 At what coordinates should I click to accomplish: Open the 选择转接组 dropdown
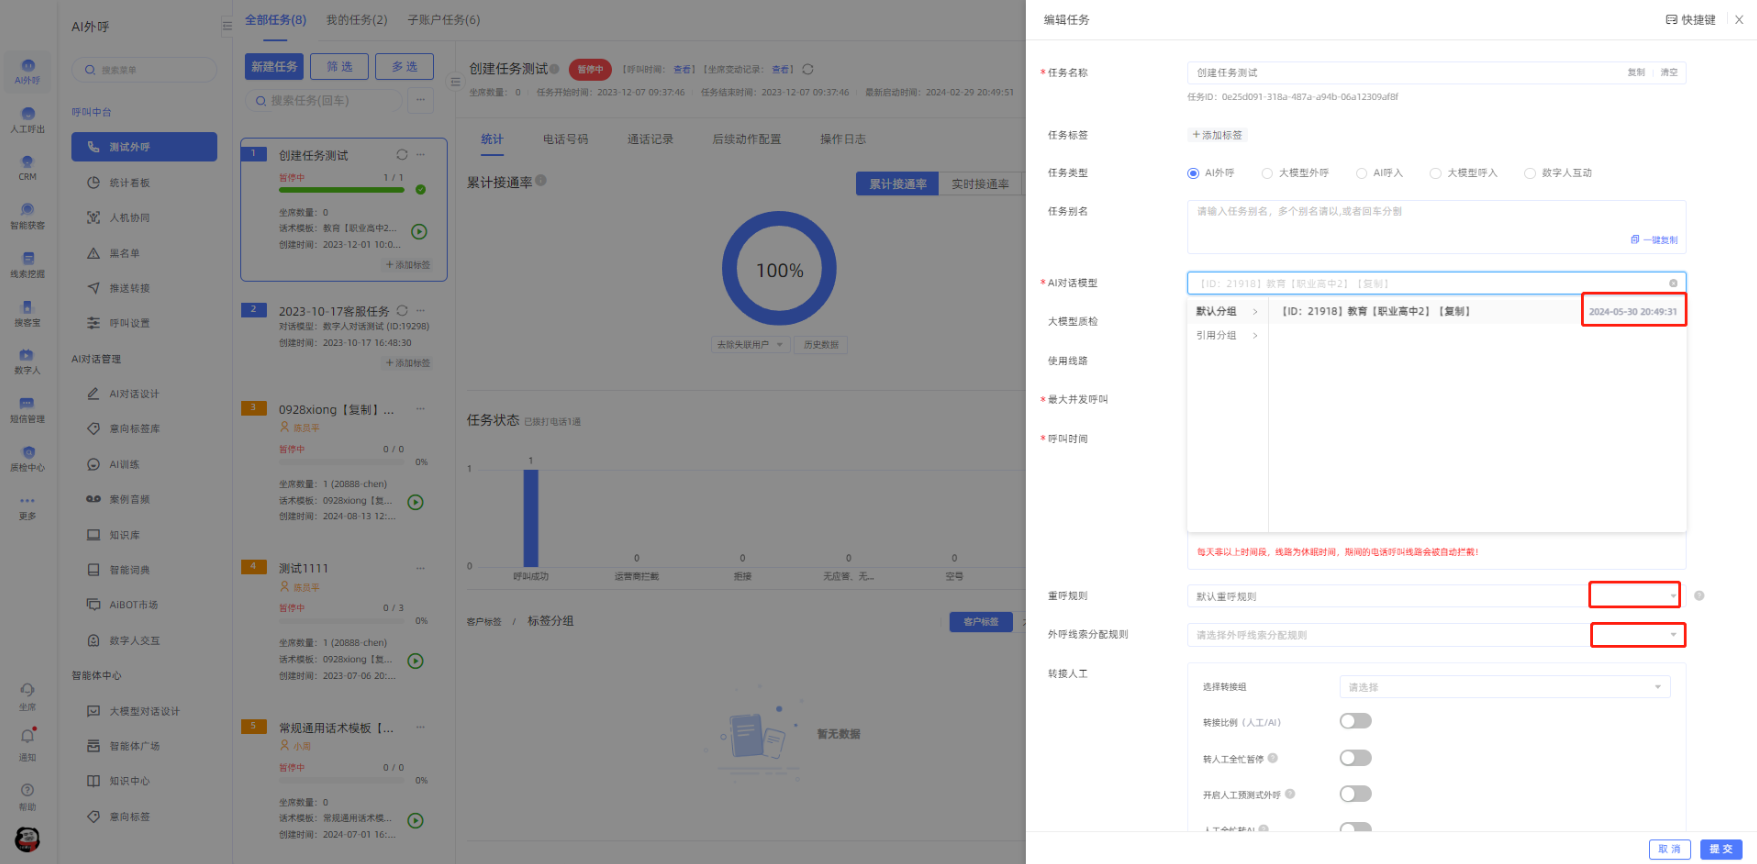[1504, 687]
